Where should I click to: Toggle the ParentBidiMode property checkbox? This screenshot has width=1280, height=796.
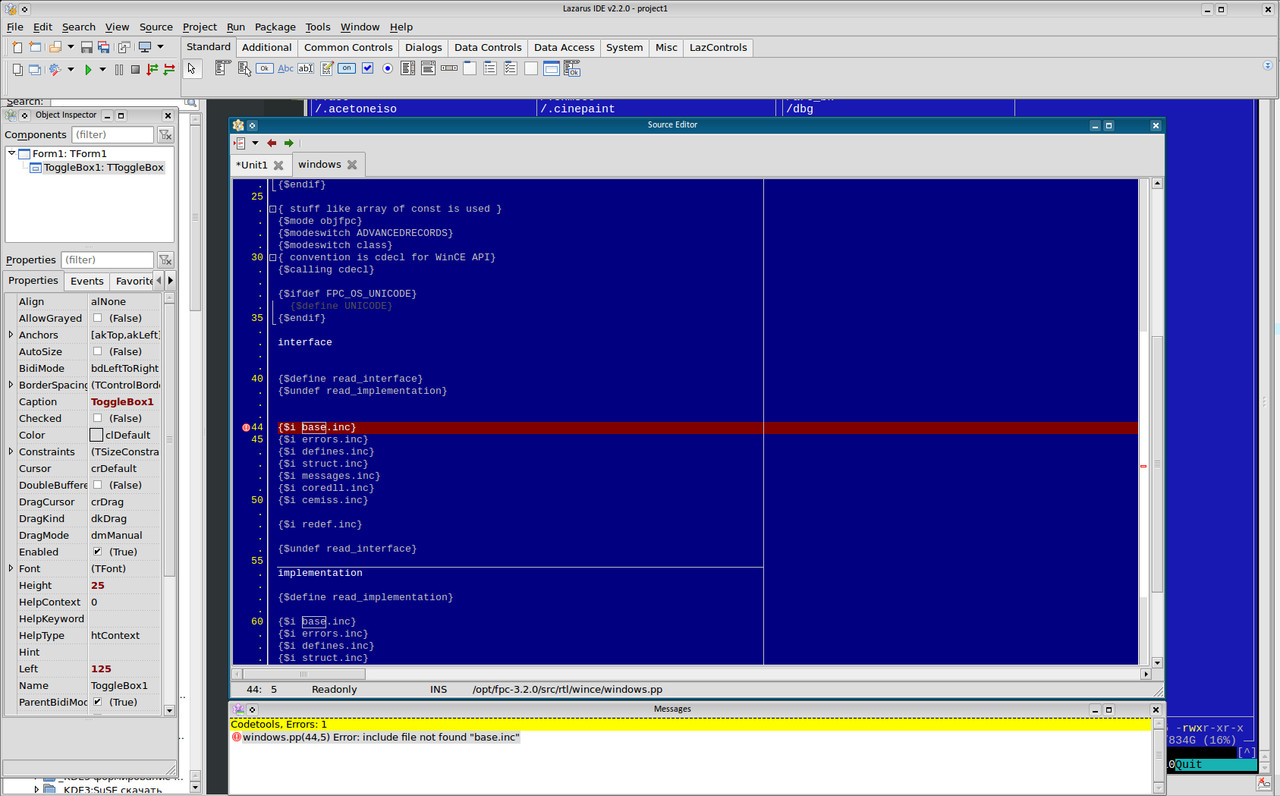tap(97, 702)
